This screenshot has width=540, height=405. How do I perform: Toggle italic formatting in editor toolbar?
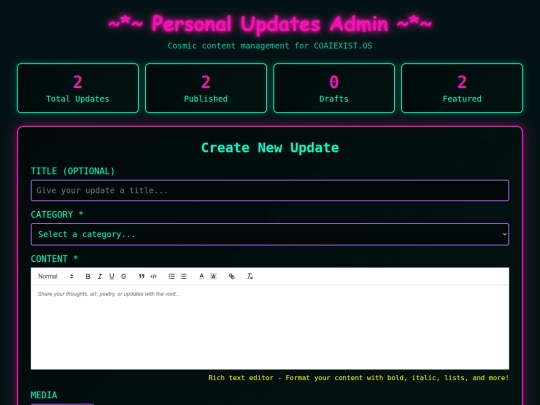(100, 276)
